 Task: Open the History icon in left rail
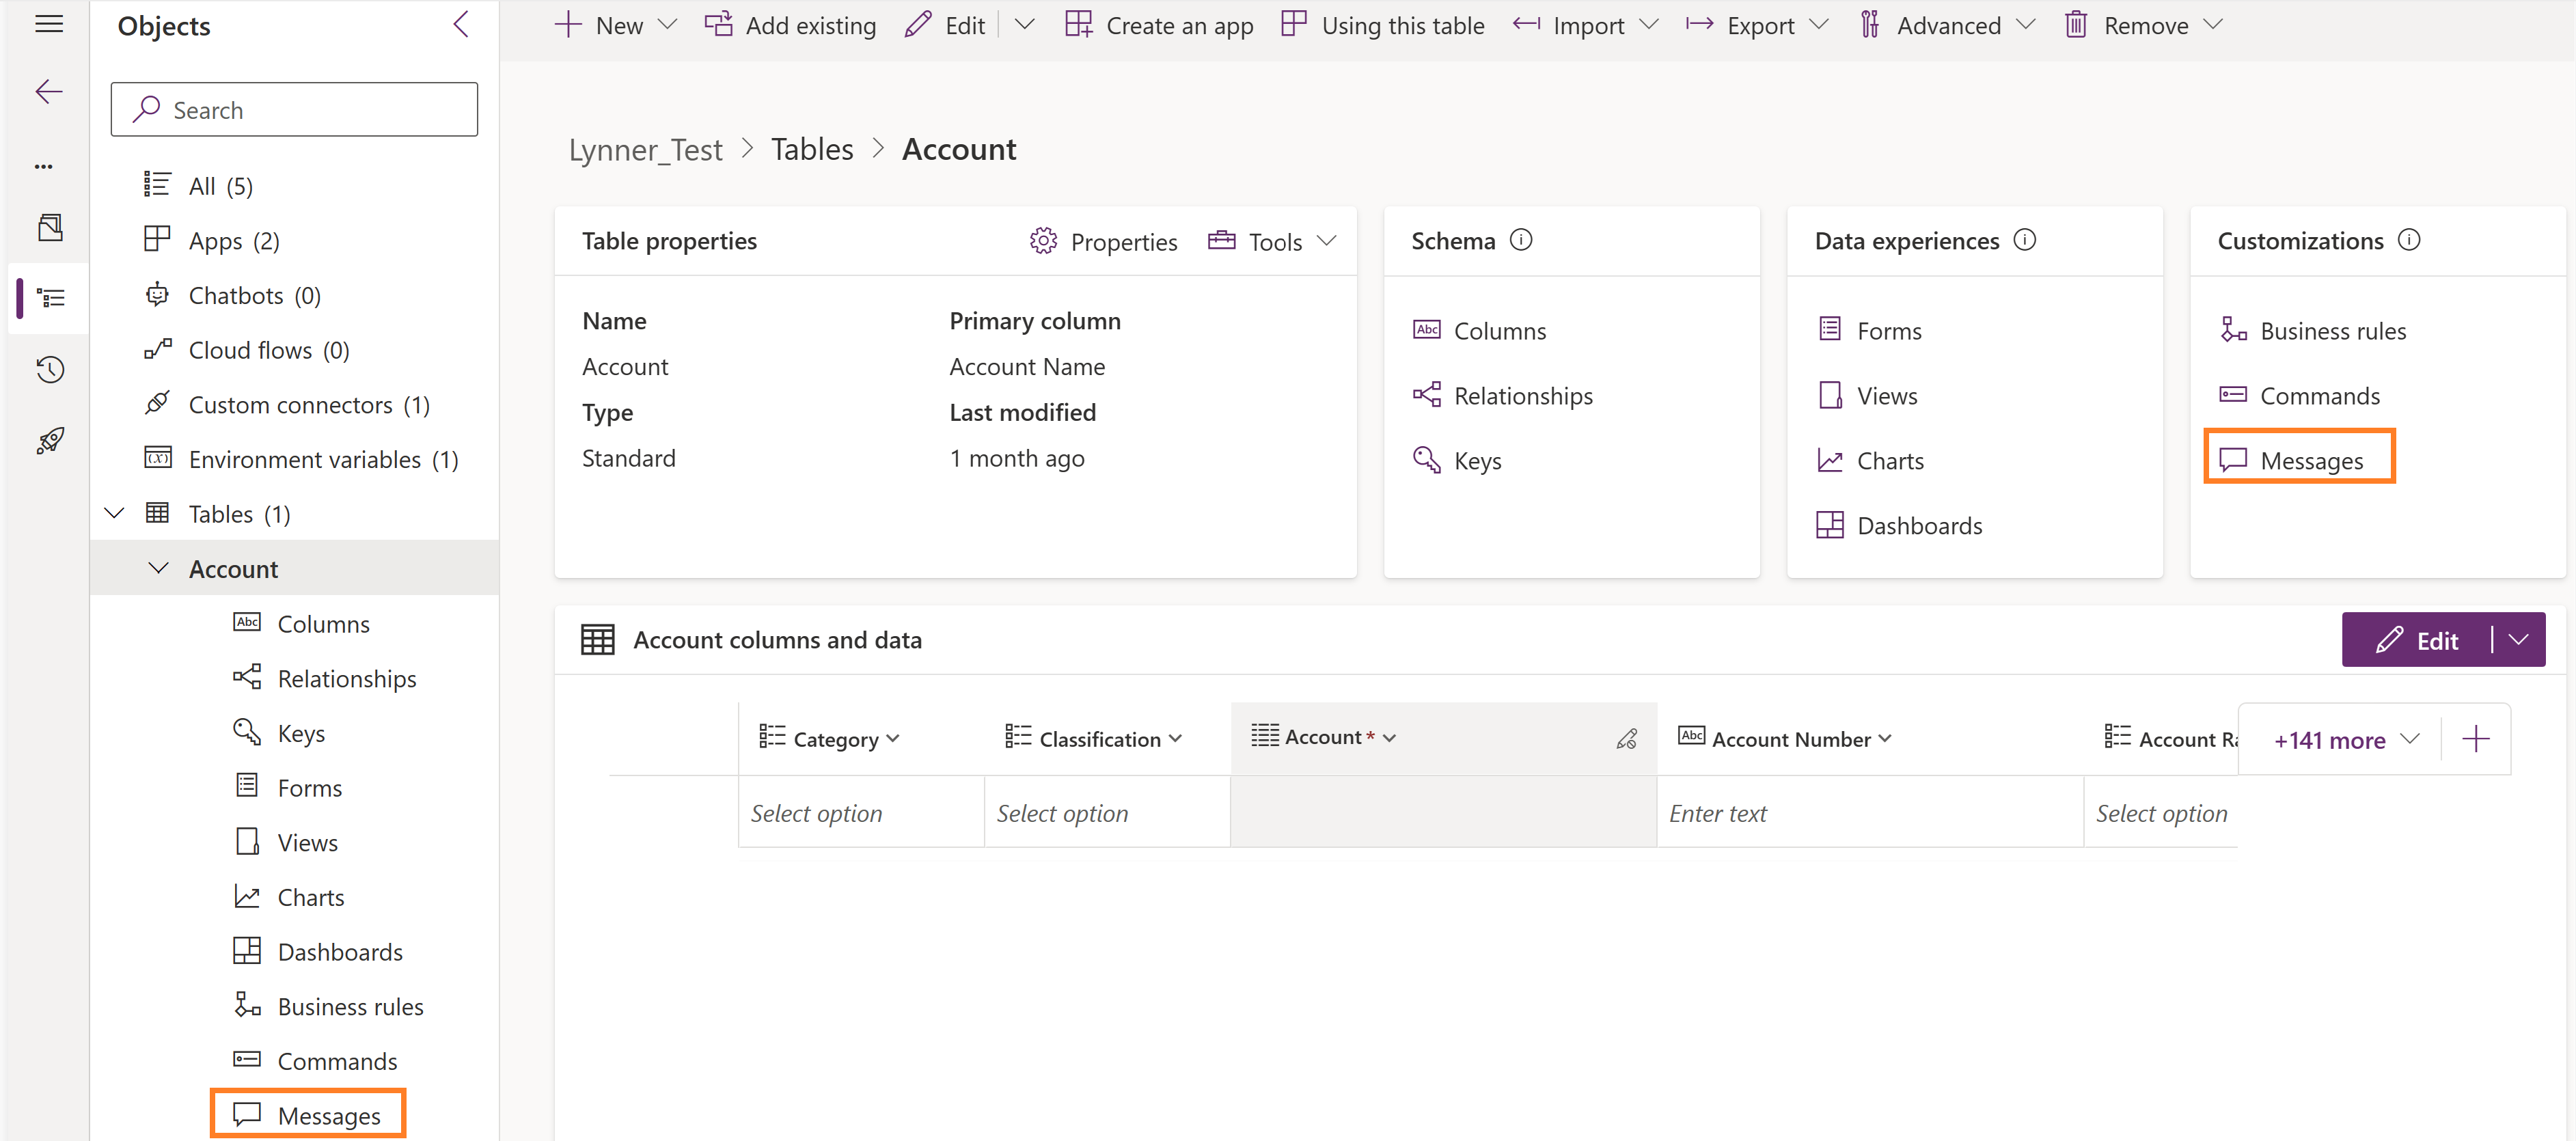point(50,369)
